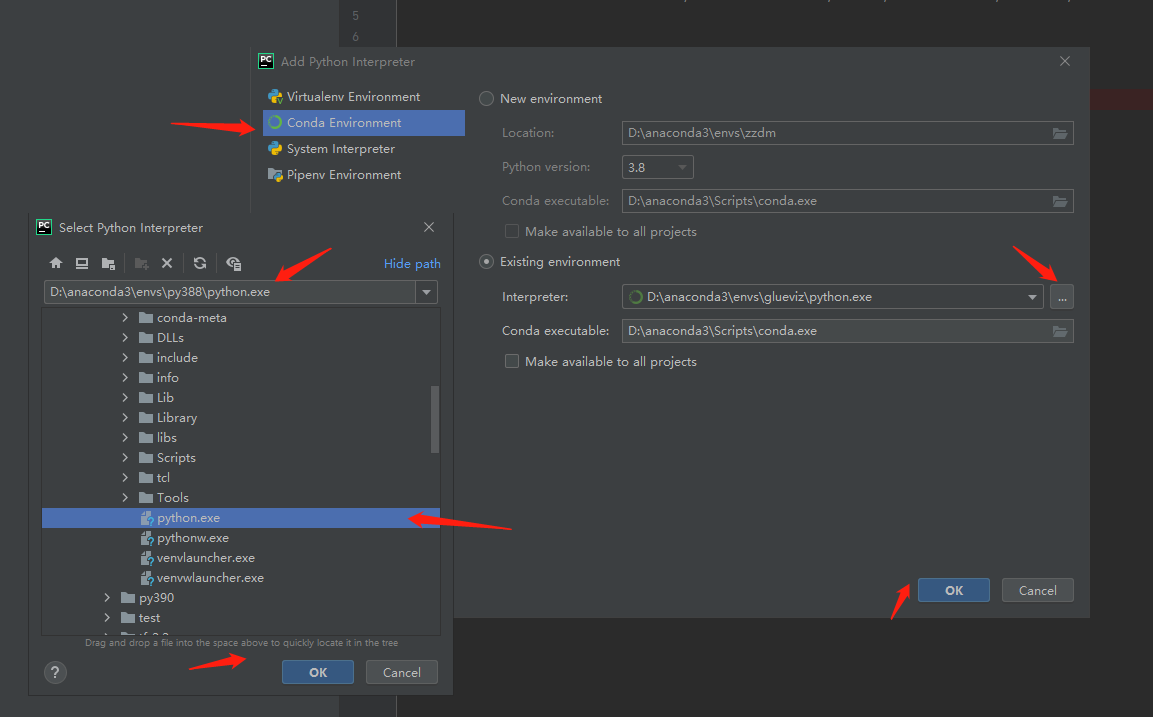
Task: Select venvlauncher.exe file
Action: tap(241, 557)
